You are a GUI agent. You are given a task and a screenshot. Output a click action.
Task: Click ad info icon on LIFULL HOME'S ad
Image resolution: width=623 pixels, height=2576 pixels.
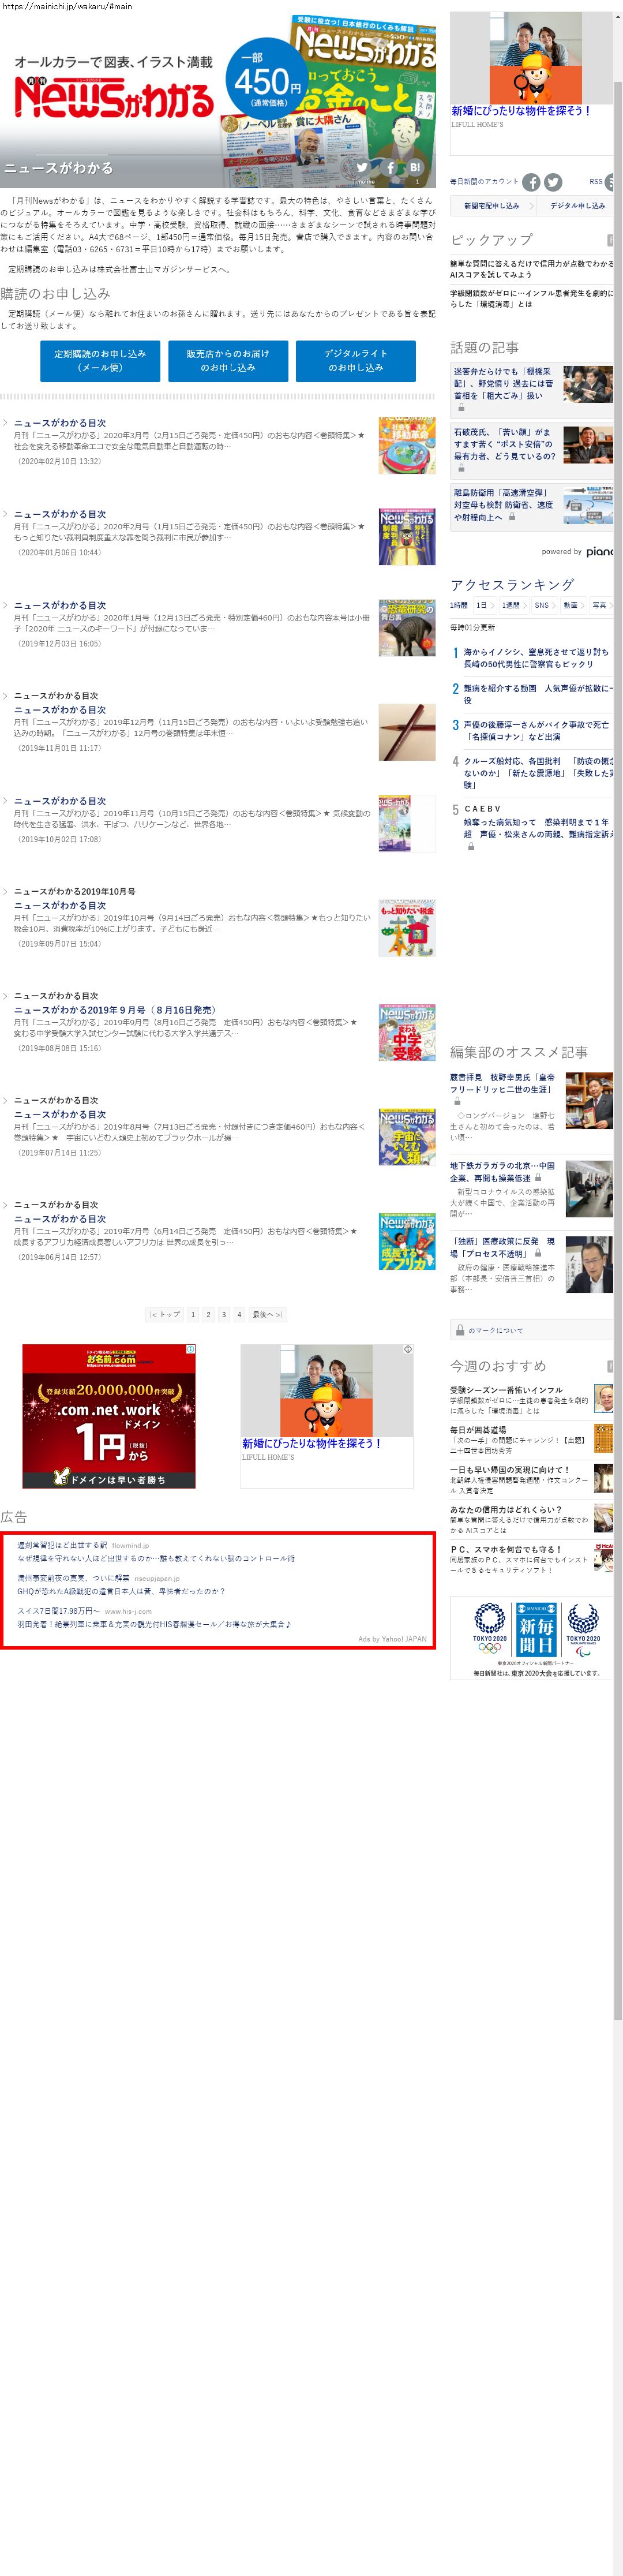408,1349
